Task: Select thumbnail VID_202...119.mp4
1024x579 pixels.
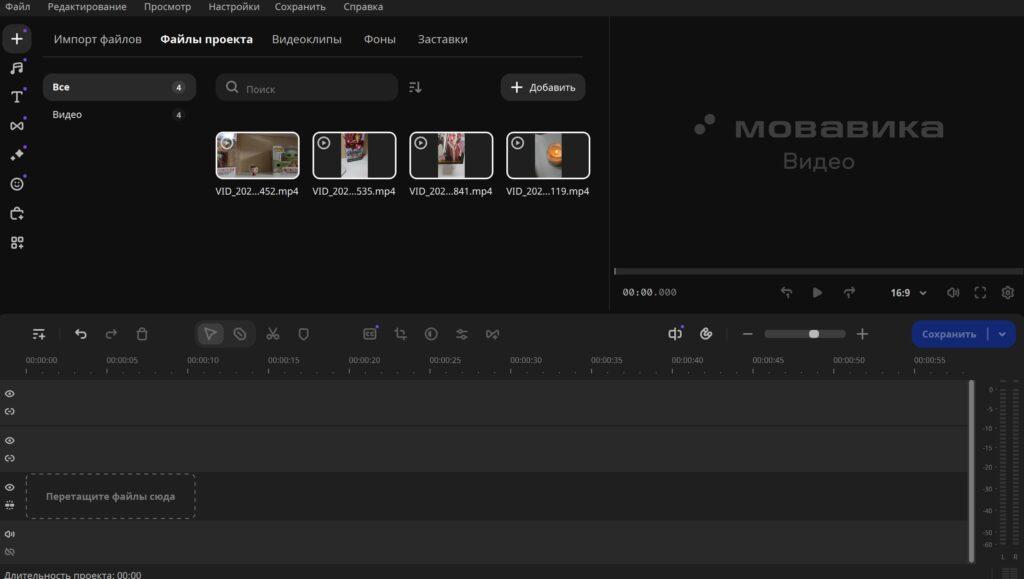Action: [548, 155]
